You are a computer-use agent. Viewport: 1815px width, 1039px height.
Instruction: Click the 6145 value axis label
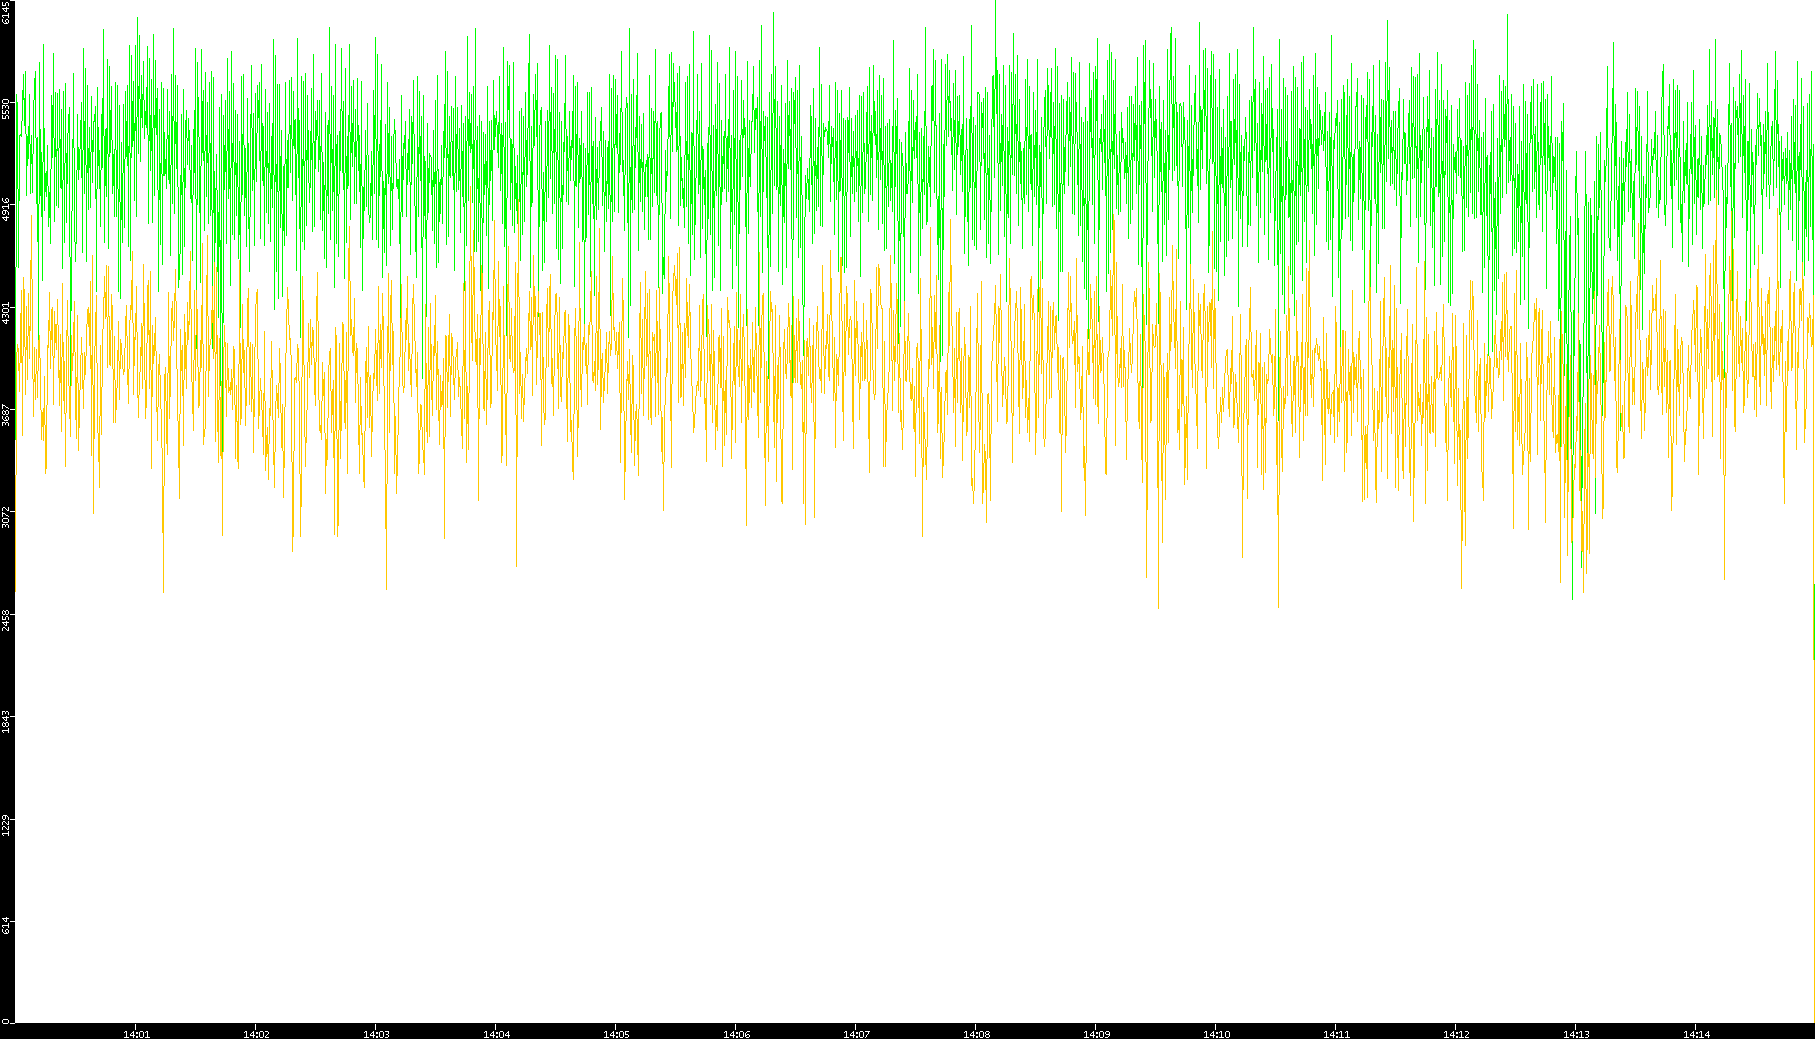pyautogui.click(x=7, y=12)
